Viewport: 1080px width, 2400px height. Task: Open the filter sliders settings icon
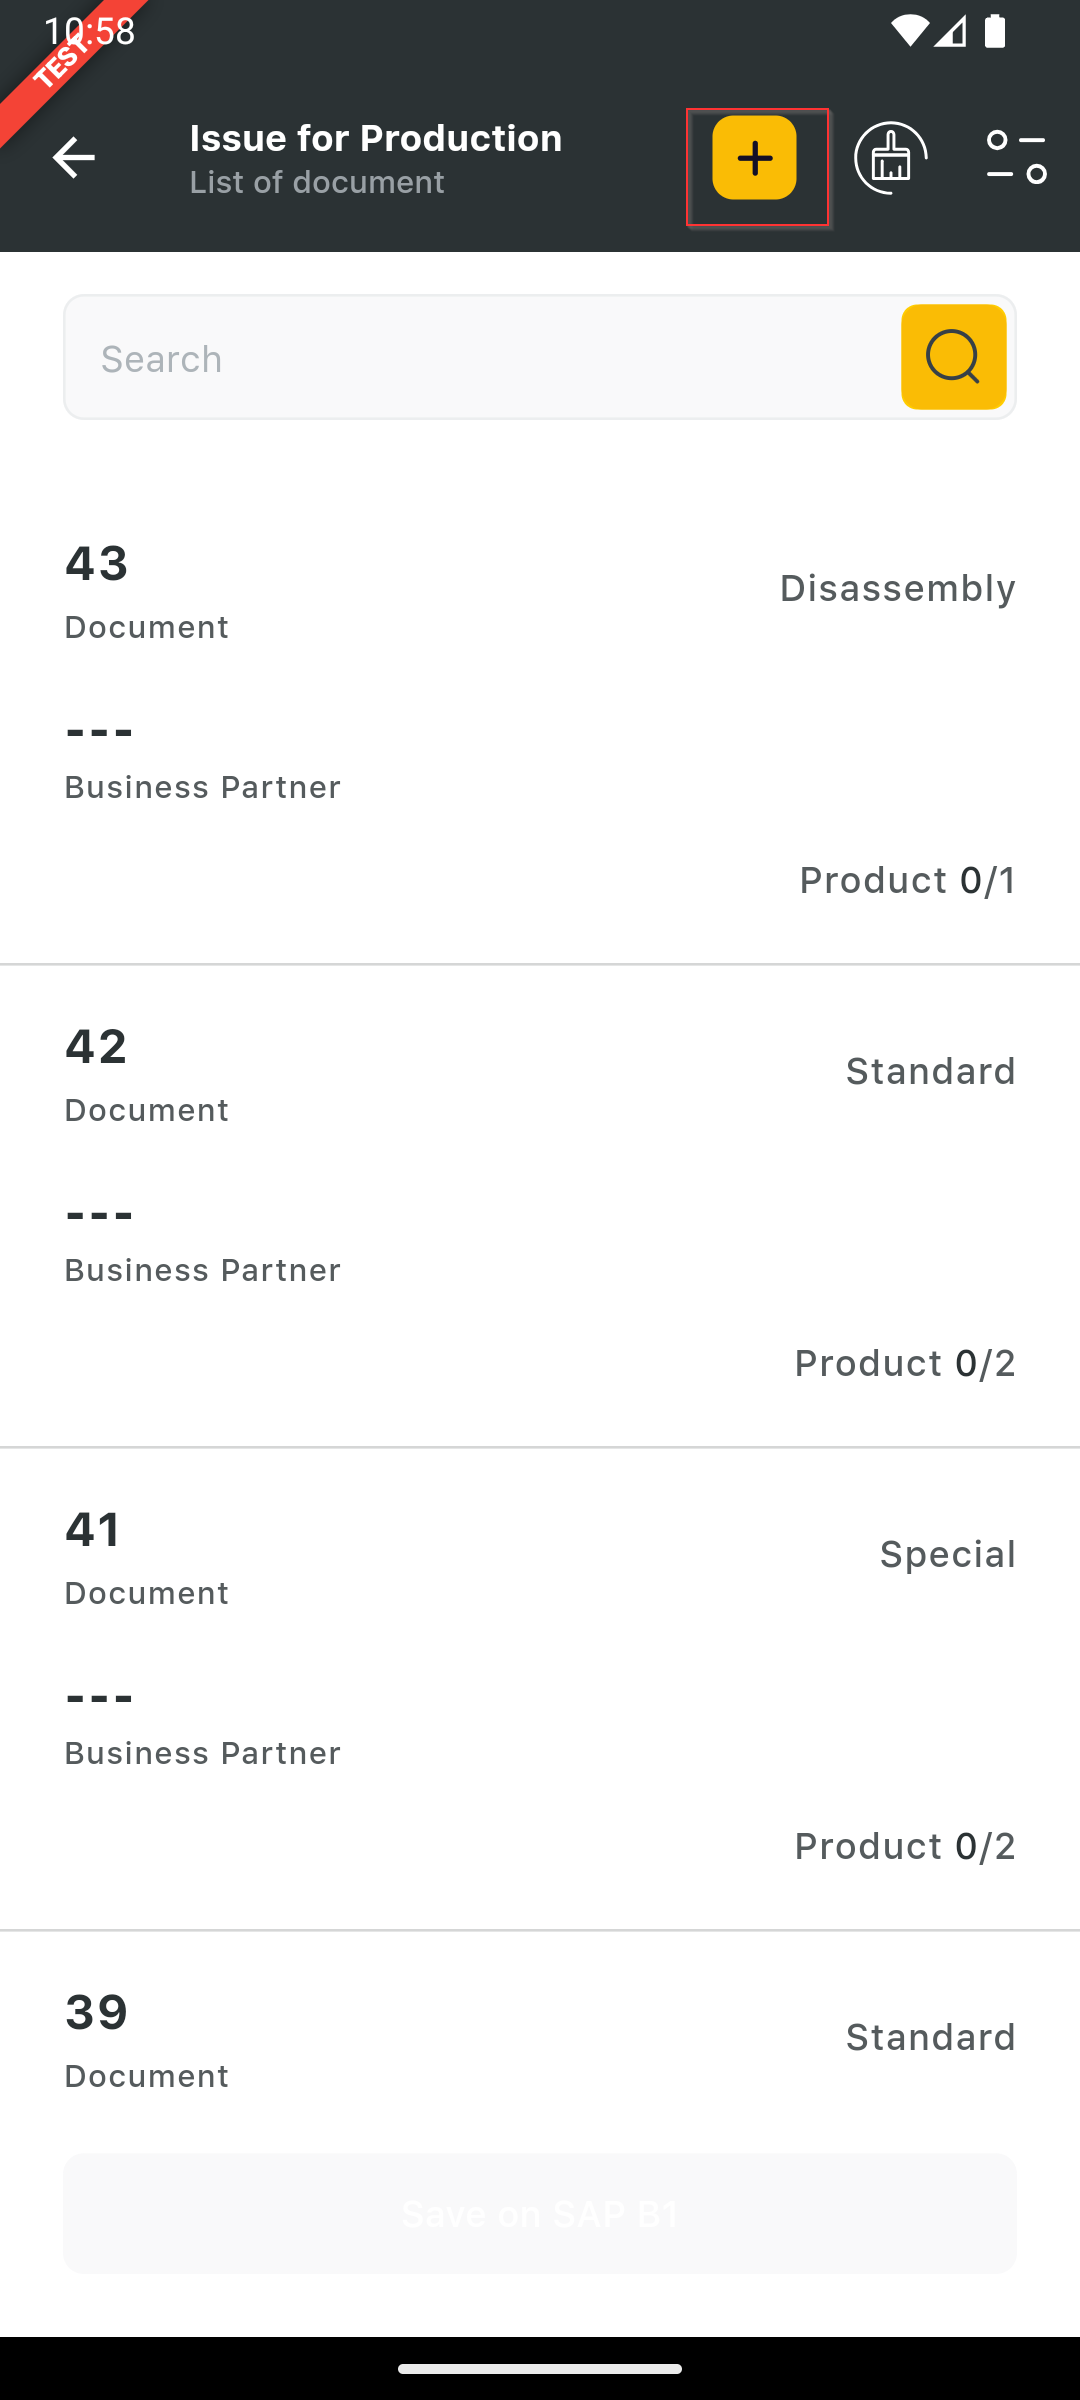point(1016,158)
